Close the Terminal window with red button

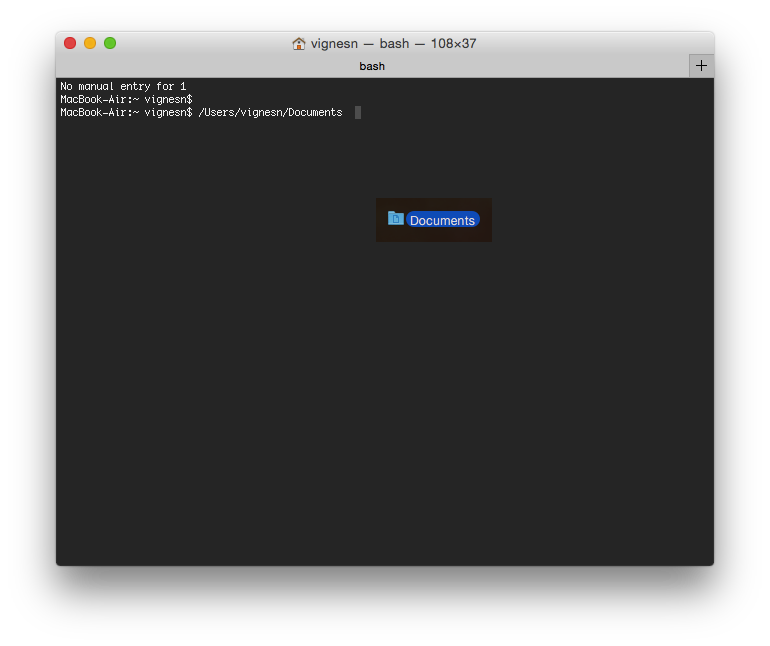[x=70, y=43]
